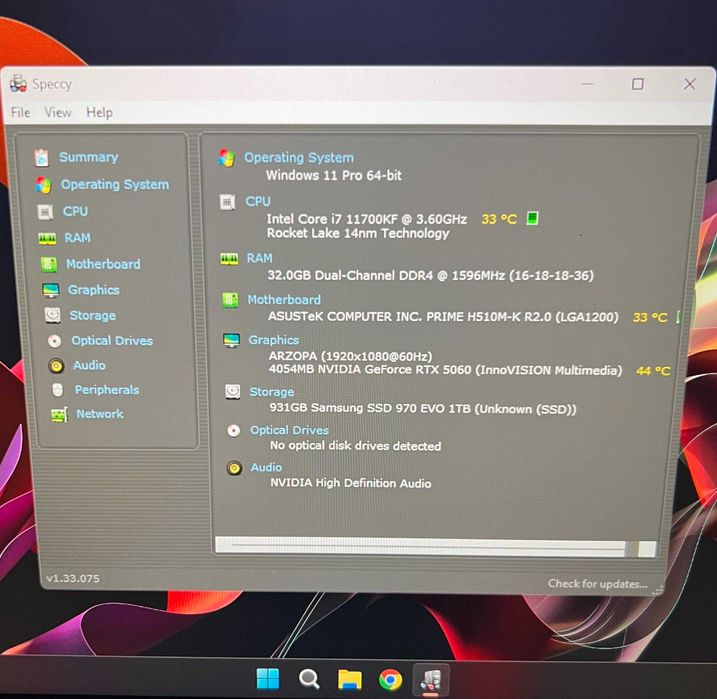717x699 pixels.
Task: Click the Audio speaker icon in sidebar
Action: [x=56, y=366]
